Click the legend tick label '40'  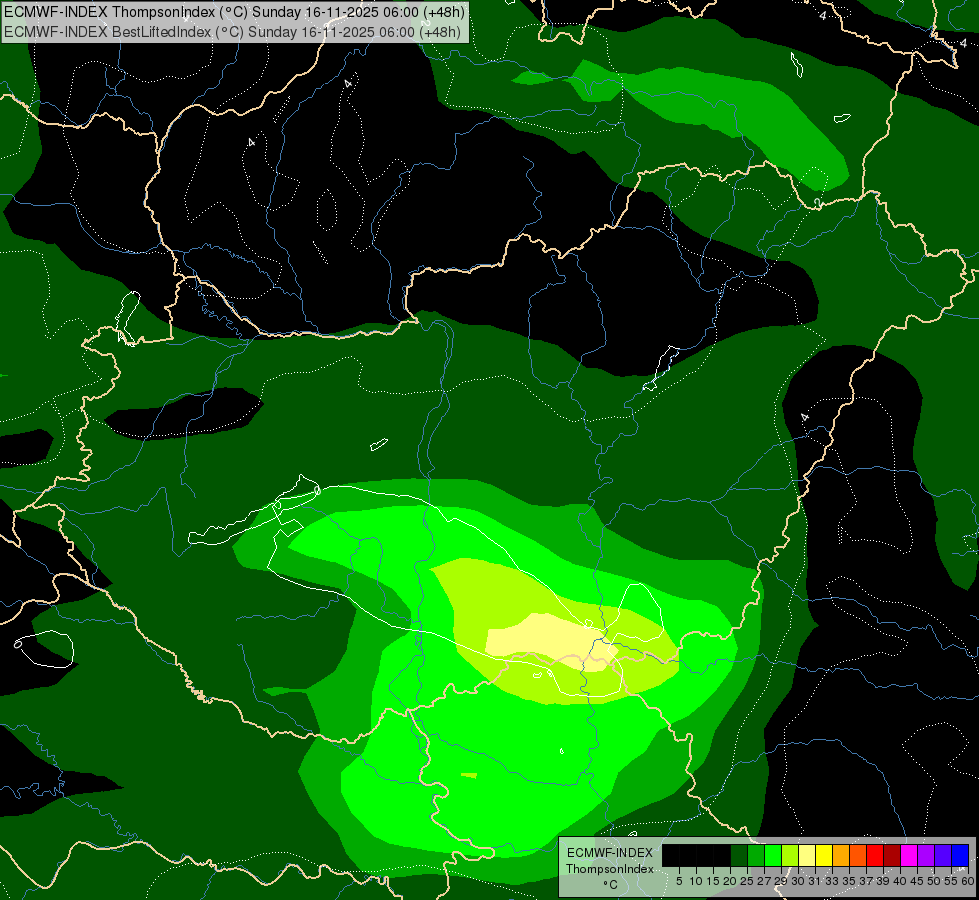point(900,881)
